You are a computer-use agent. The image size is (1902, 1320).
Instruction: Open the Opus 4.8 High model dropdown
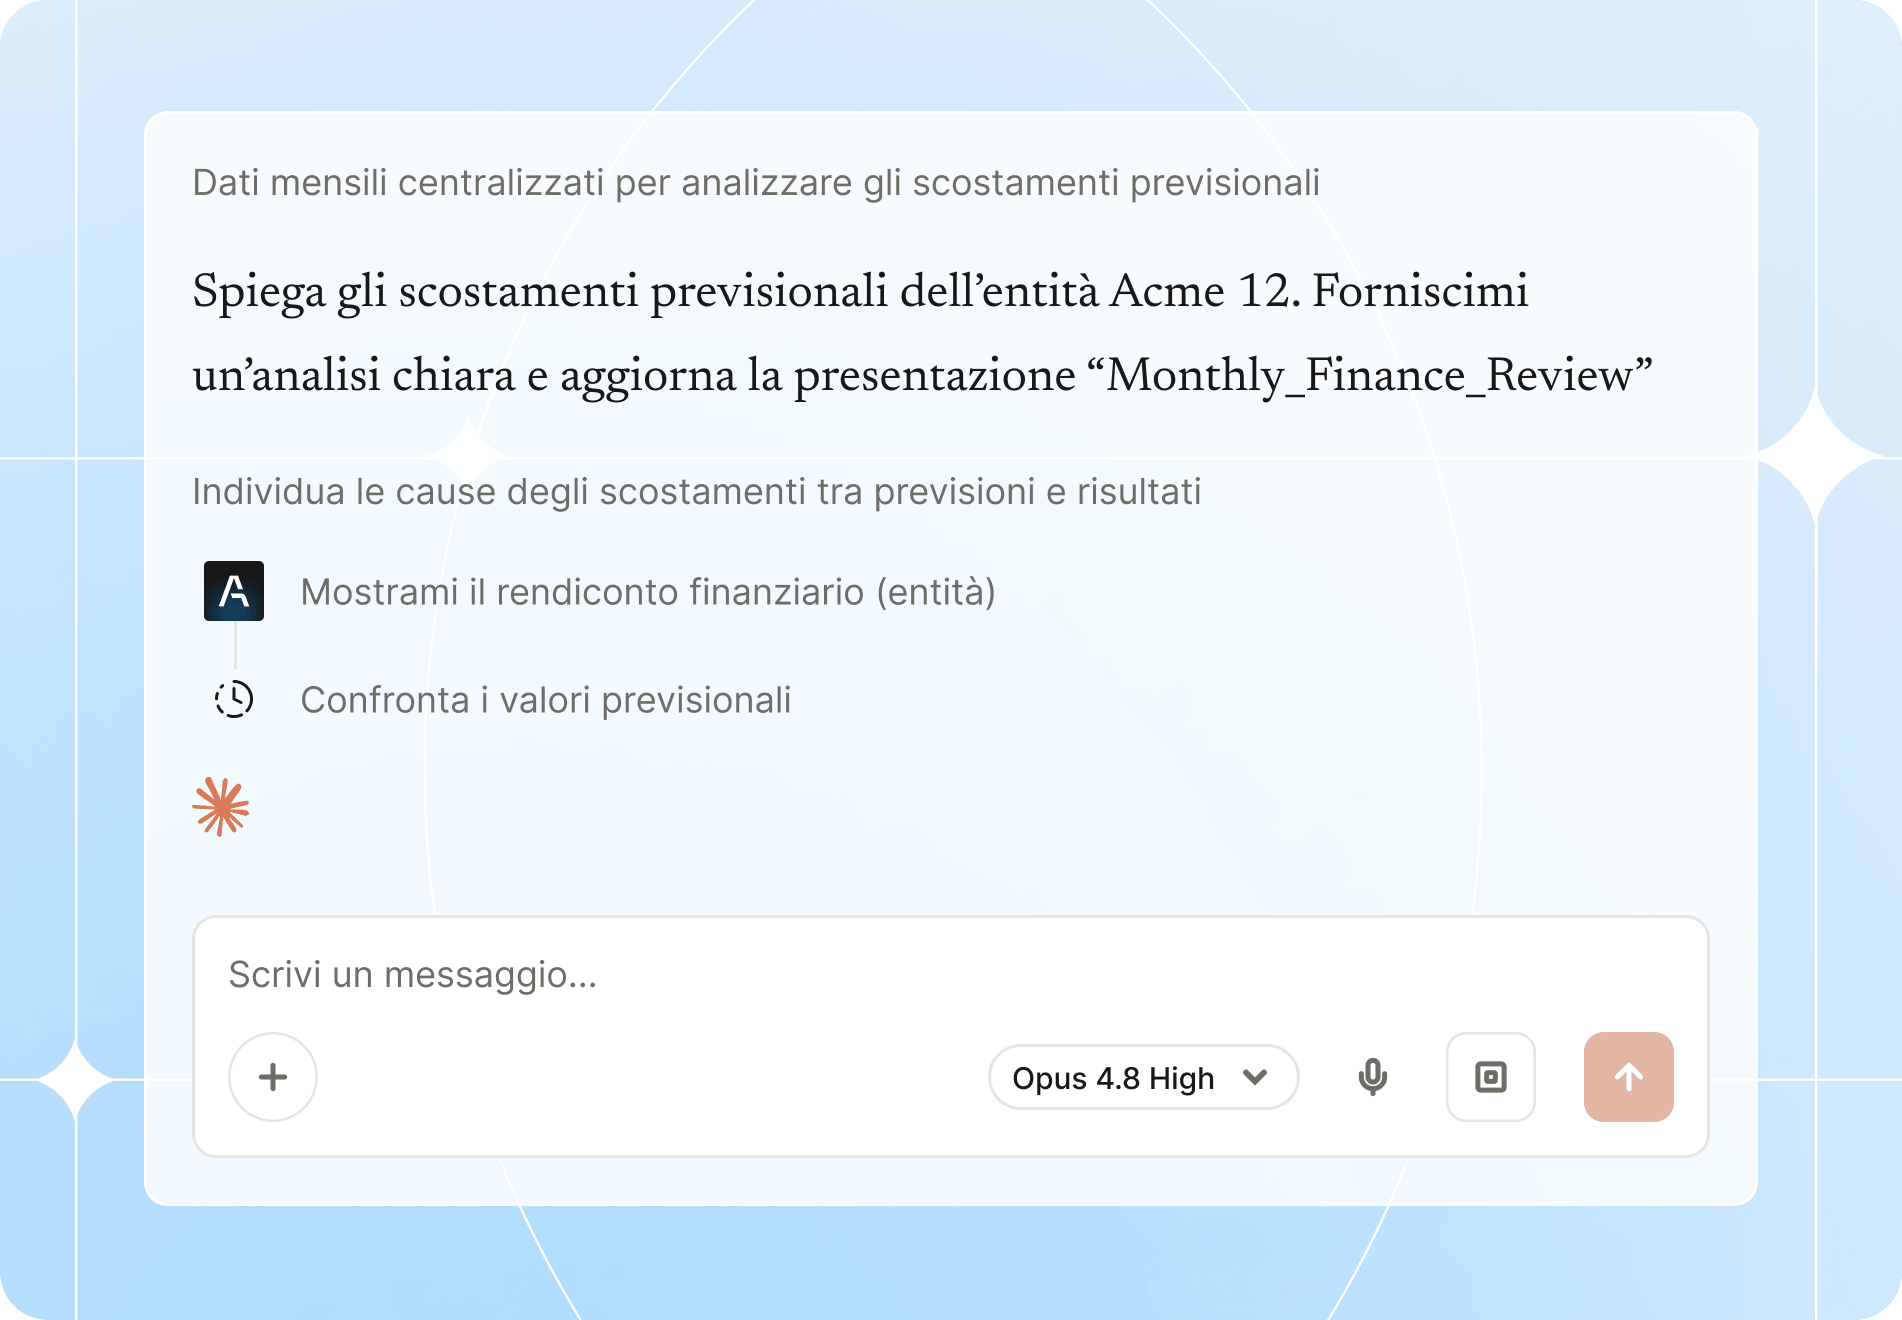[1143, 1077]
